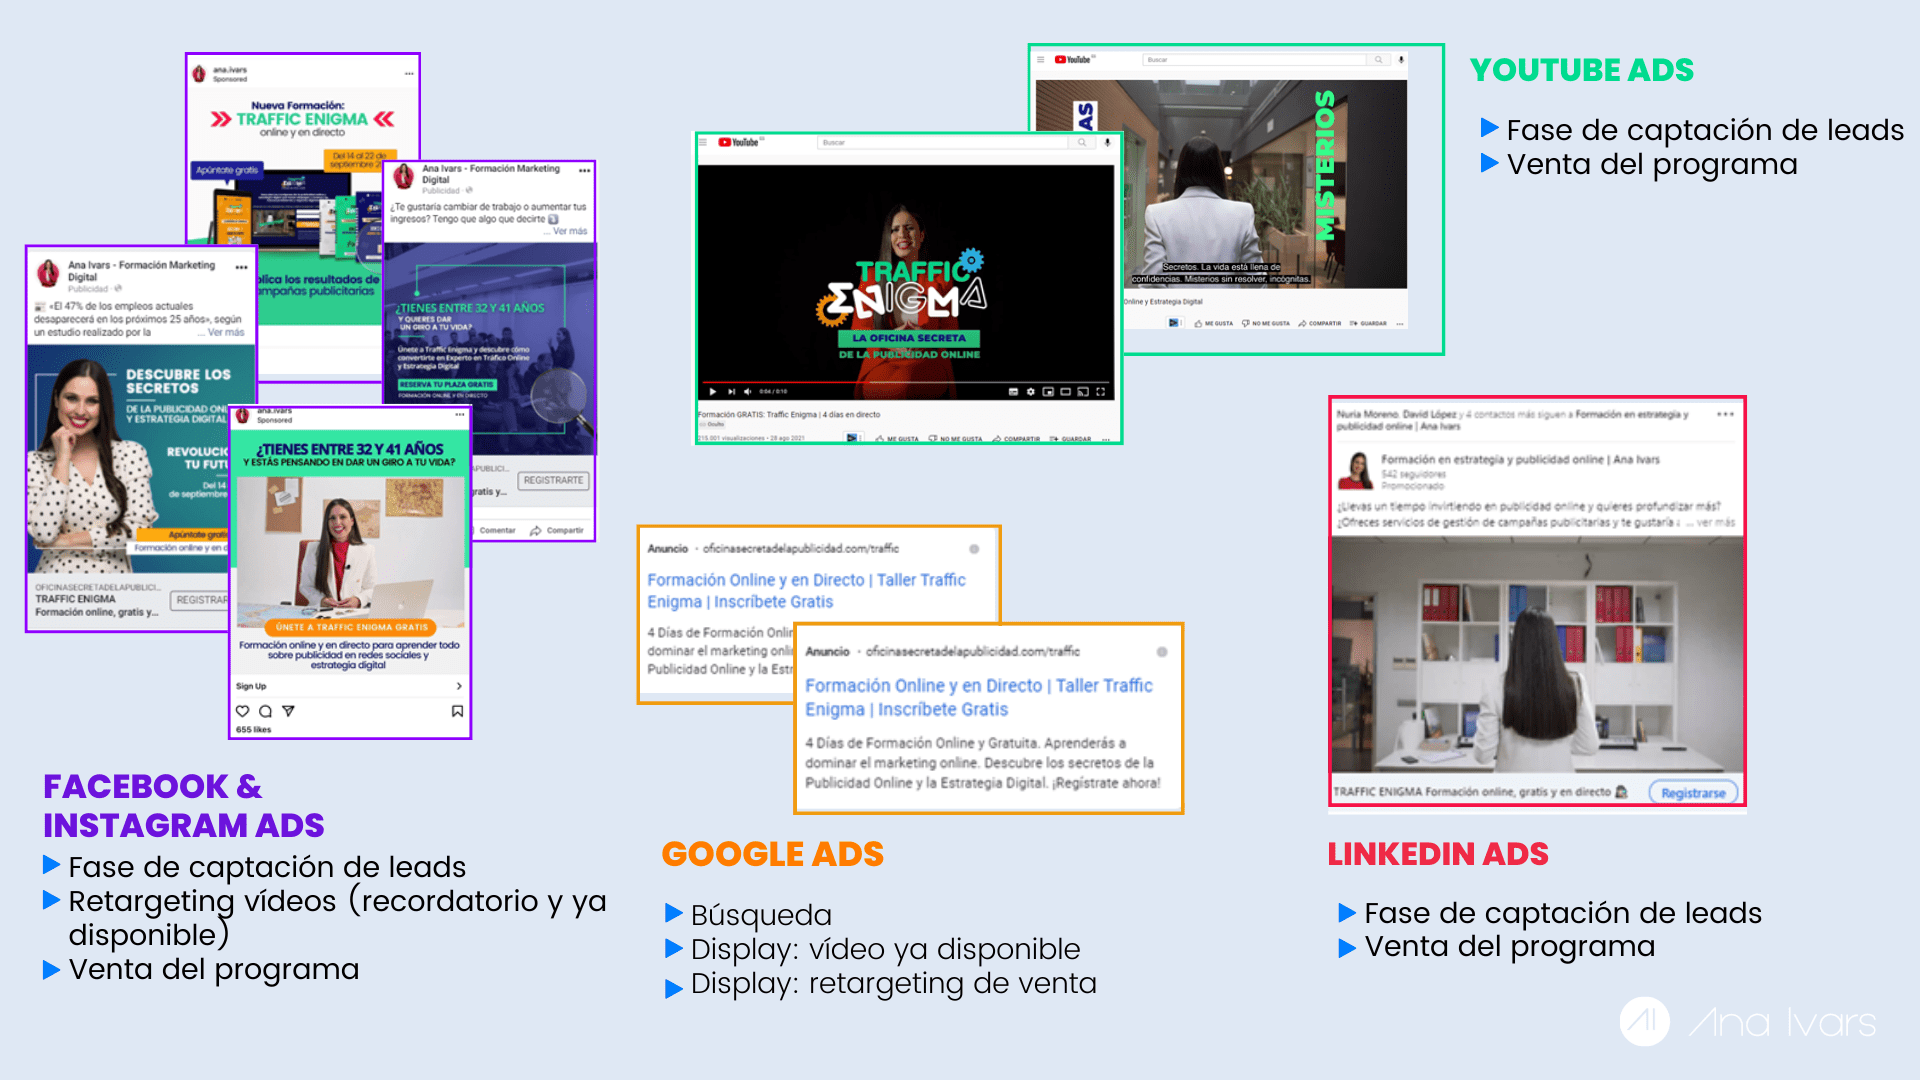The height and width of the screenshot is (1080, 1920).
Task: Bookmark the Instagram post
Action: coord(457,711)
